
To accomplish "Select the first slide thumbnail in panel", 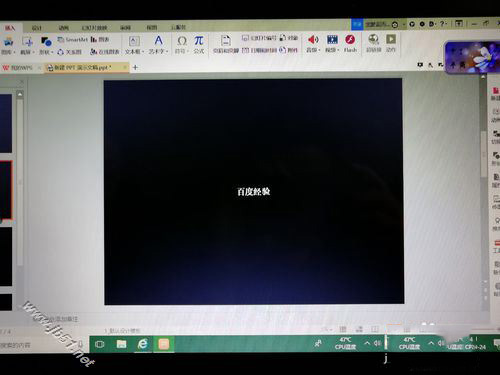I will click(x=6, y=123).
